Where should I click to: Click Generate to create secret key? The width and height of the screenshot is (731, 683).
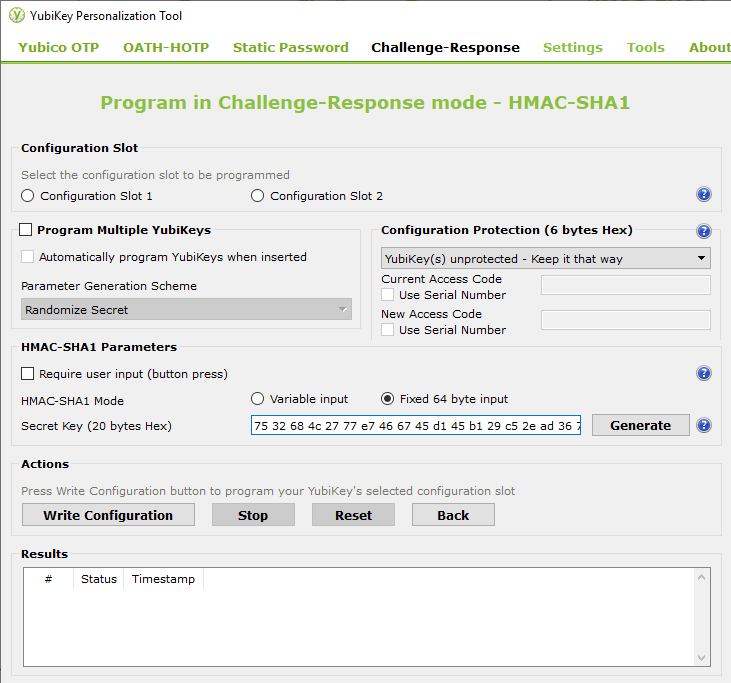click(640, 425)
